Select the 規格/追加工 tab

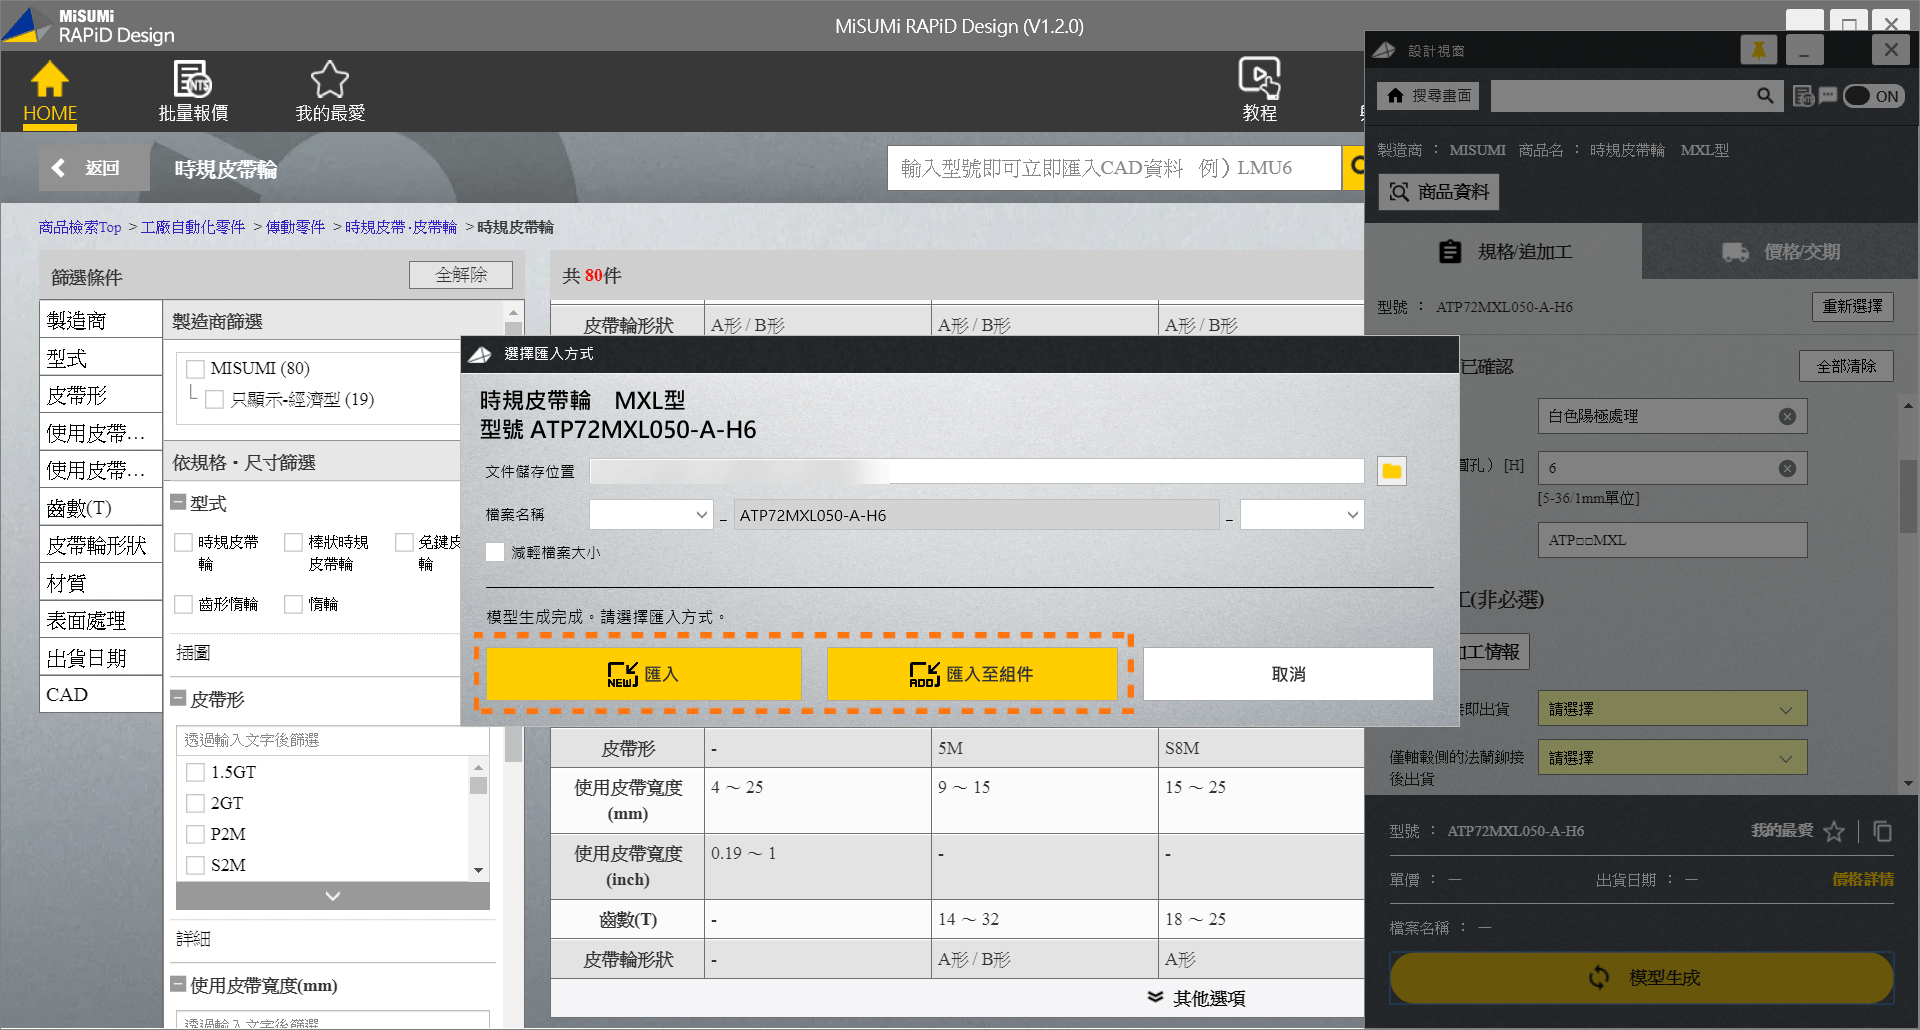tap(1504, 252)
